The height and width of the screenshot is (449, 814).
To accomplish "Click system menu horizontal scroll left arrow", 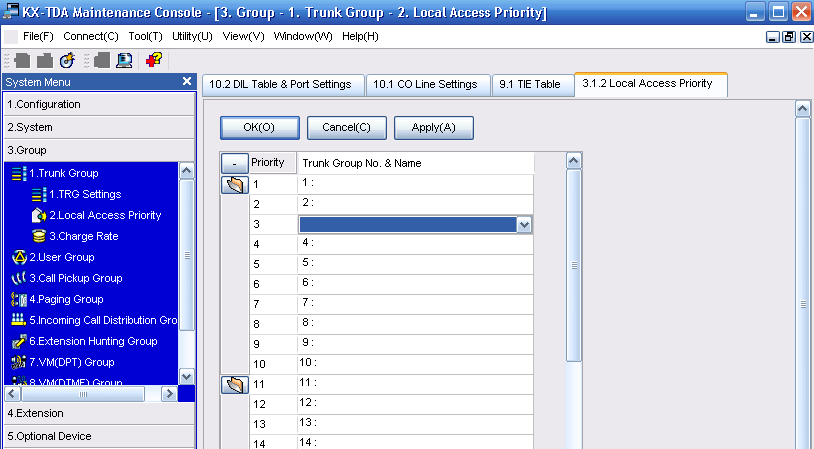I will coord(12,394).
